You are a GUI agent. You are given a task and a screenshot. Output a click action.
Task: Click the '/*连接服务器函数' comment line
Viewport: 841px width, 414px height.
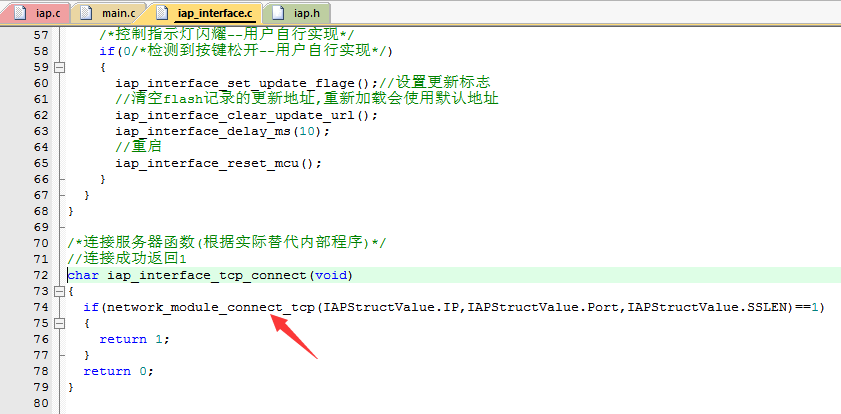point(226,243)
